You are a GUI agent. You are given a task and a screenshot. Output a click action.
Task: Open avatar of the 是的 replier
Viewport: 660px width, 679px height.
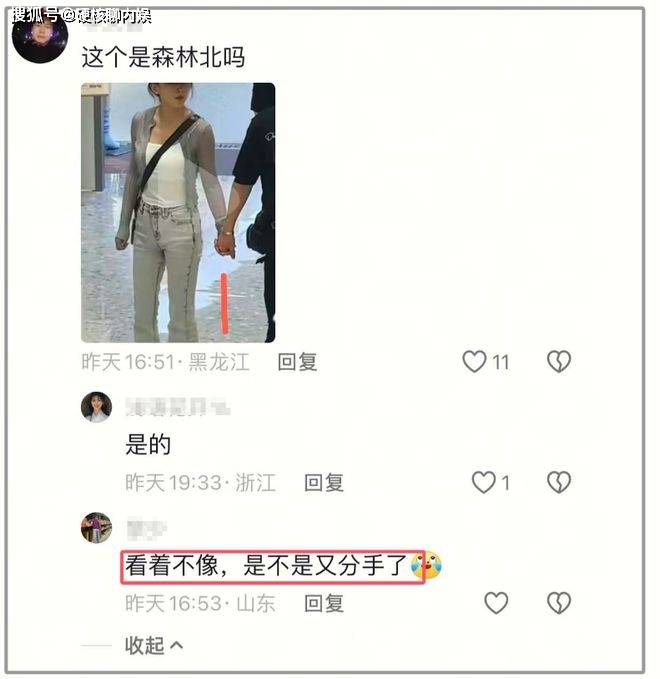(x=96, y=407)
